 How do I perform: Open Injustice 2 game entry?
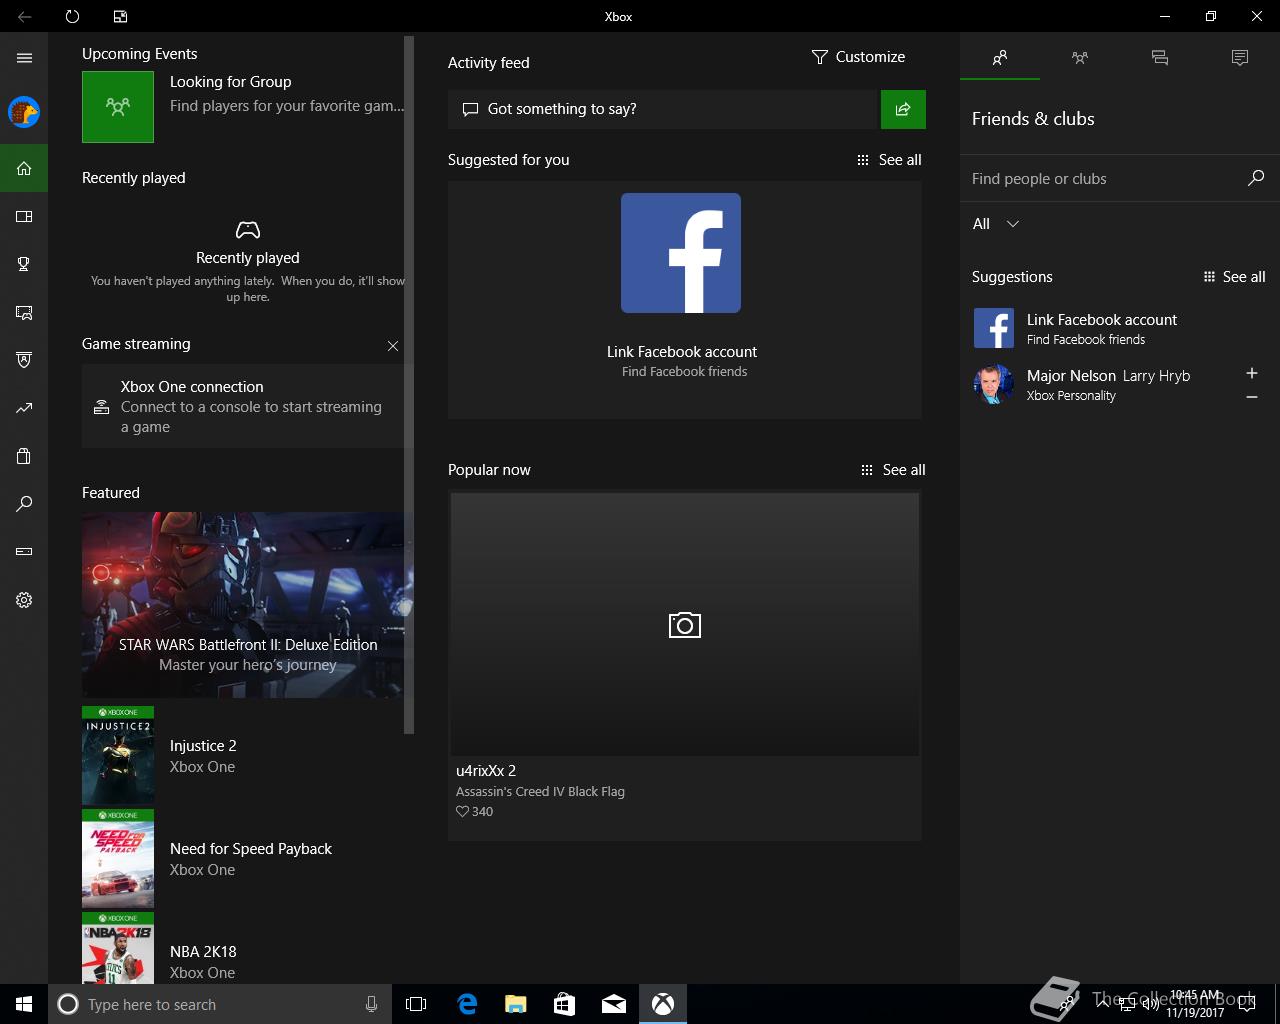pyautogui.click(x=243, y=756)
